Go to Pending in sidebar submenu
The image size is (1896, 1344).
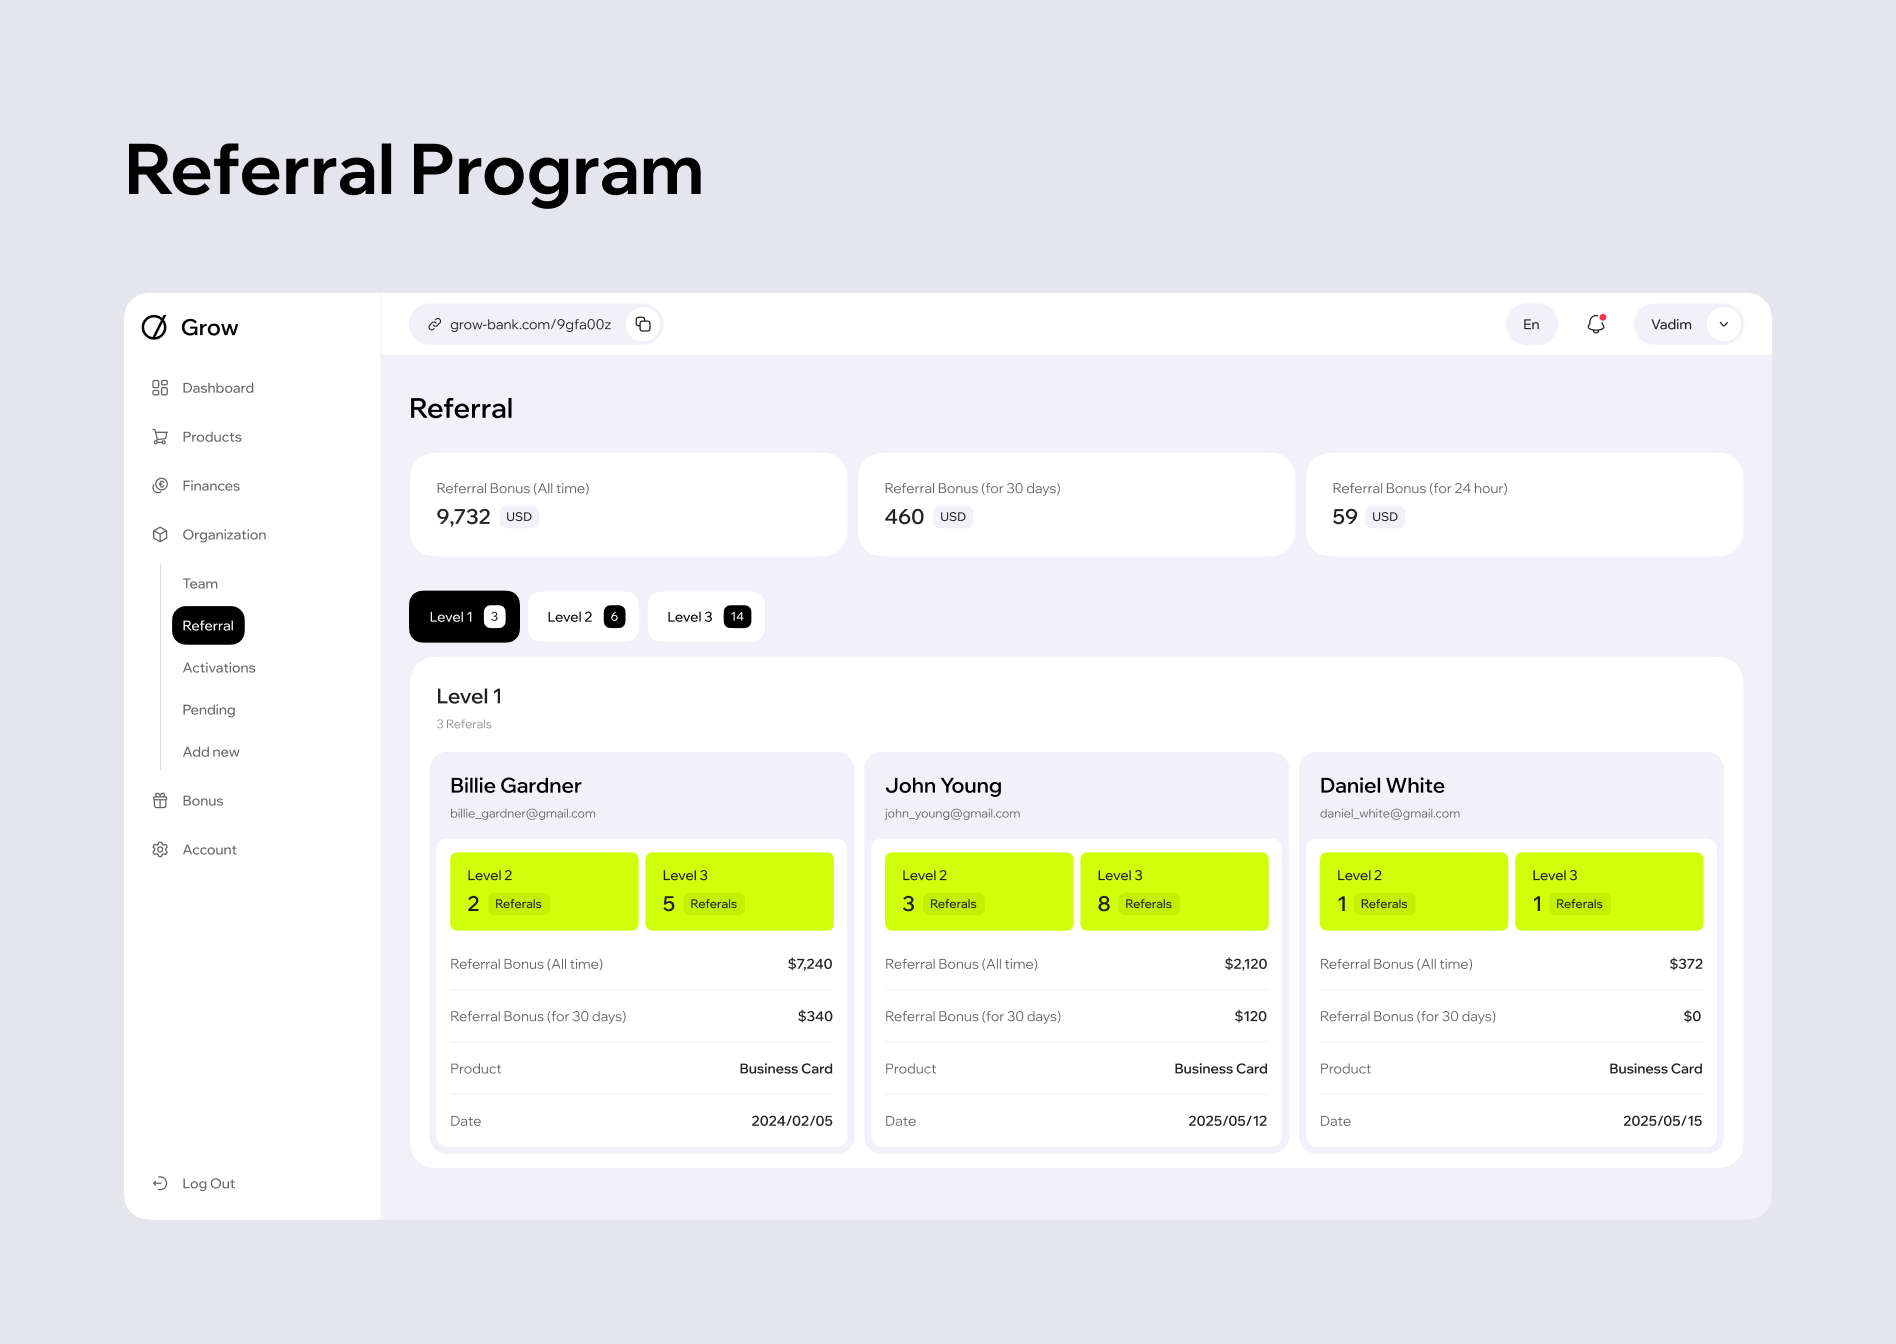(x=209, y=710)
